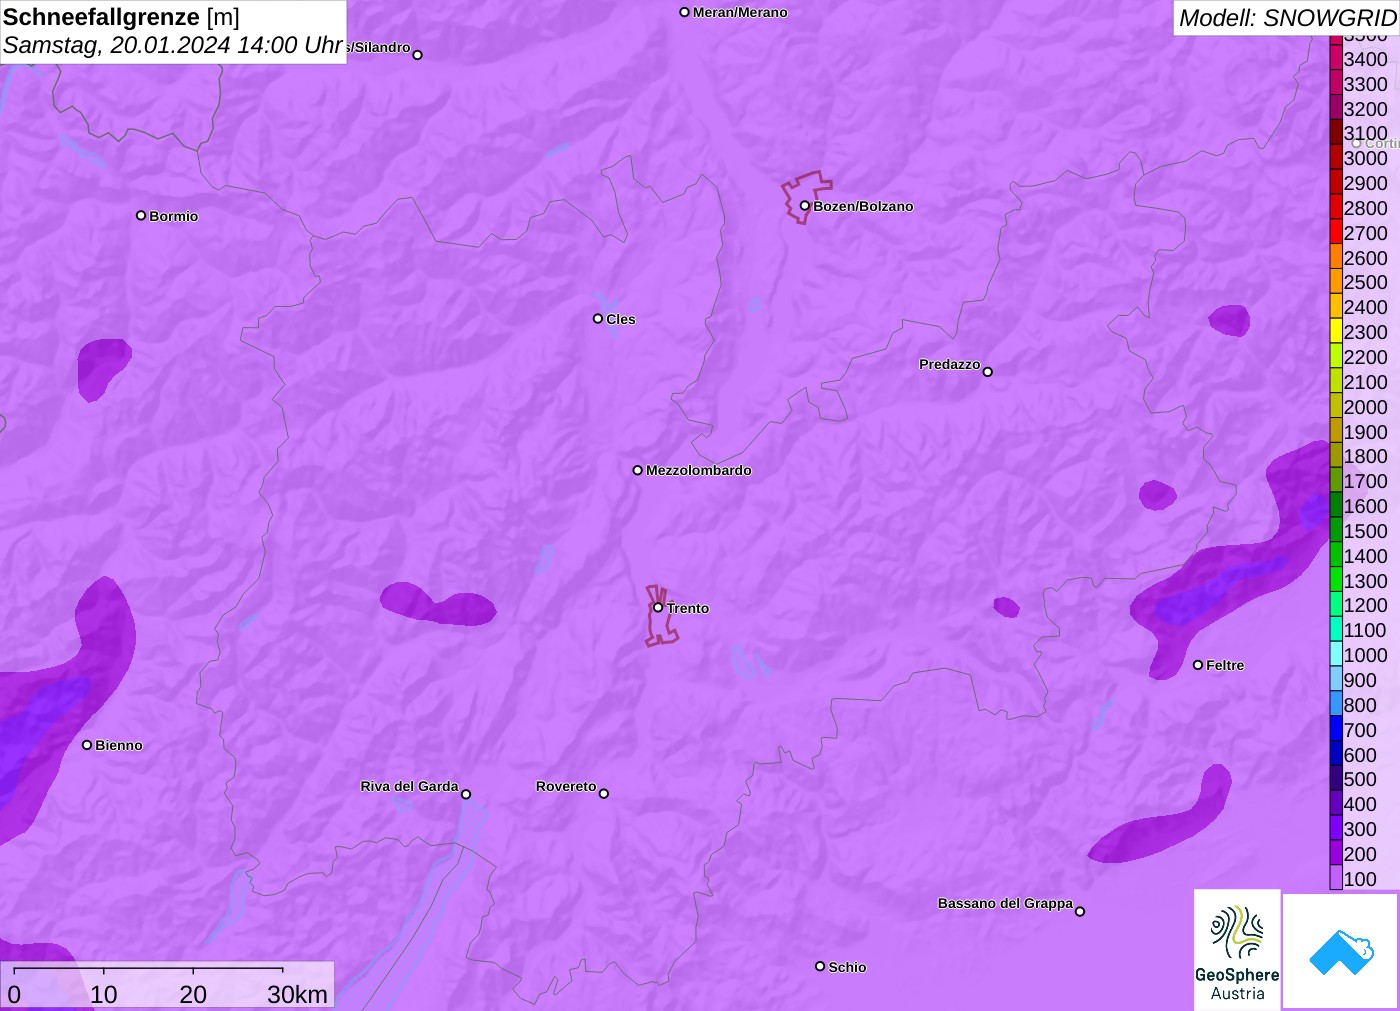Image resolution: width=1400 pixels, height=1011 pixels.
Task: Click the Mezzolombardo city marker
Action: tap(638, 470)
